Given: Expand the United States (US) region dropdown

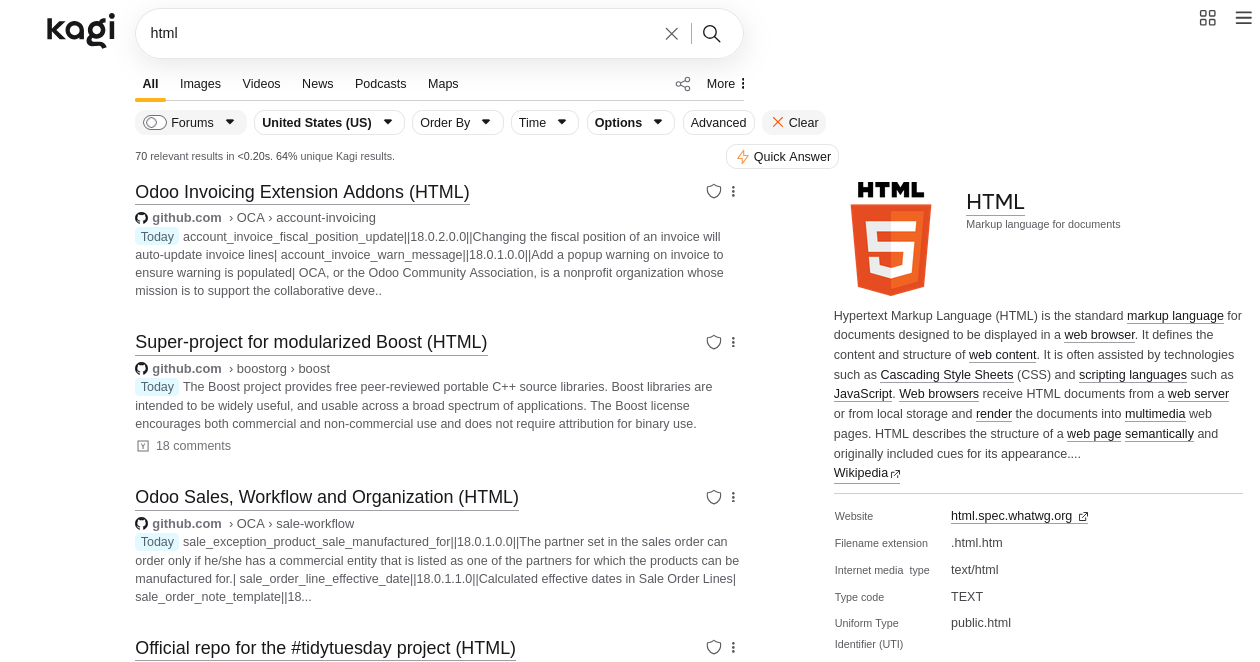Looking at the screenshot, I should pyautogui.click(x=329, y=123).
